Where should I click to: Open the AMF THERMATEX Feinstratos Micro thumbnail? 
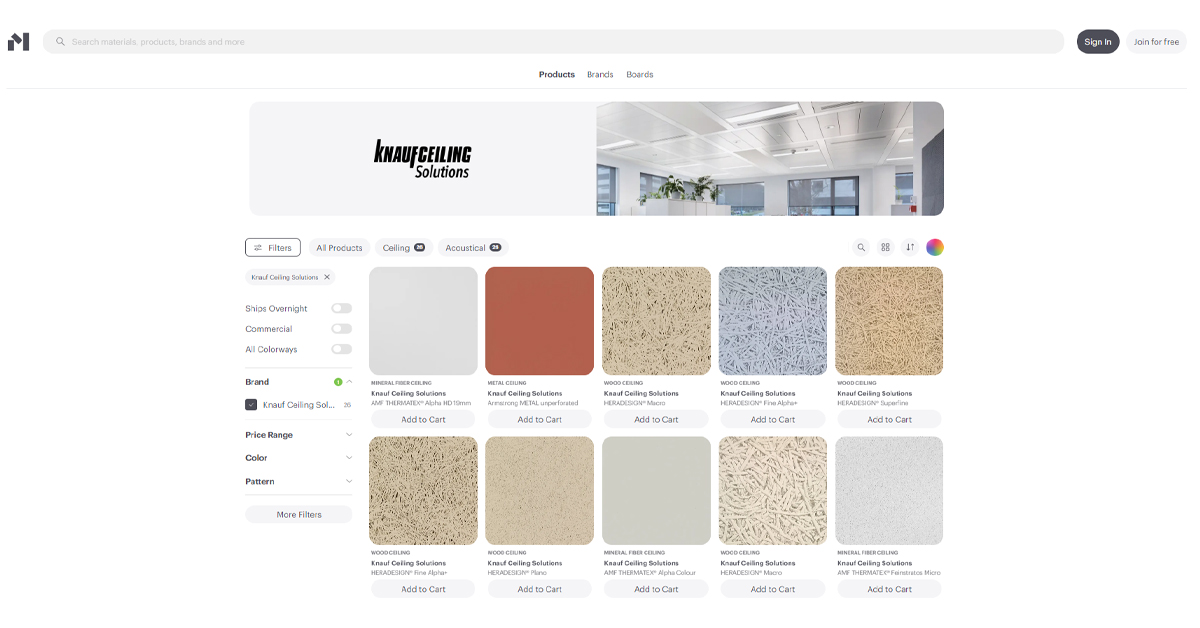pos(889,490)
